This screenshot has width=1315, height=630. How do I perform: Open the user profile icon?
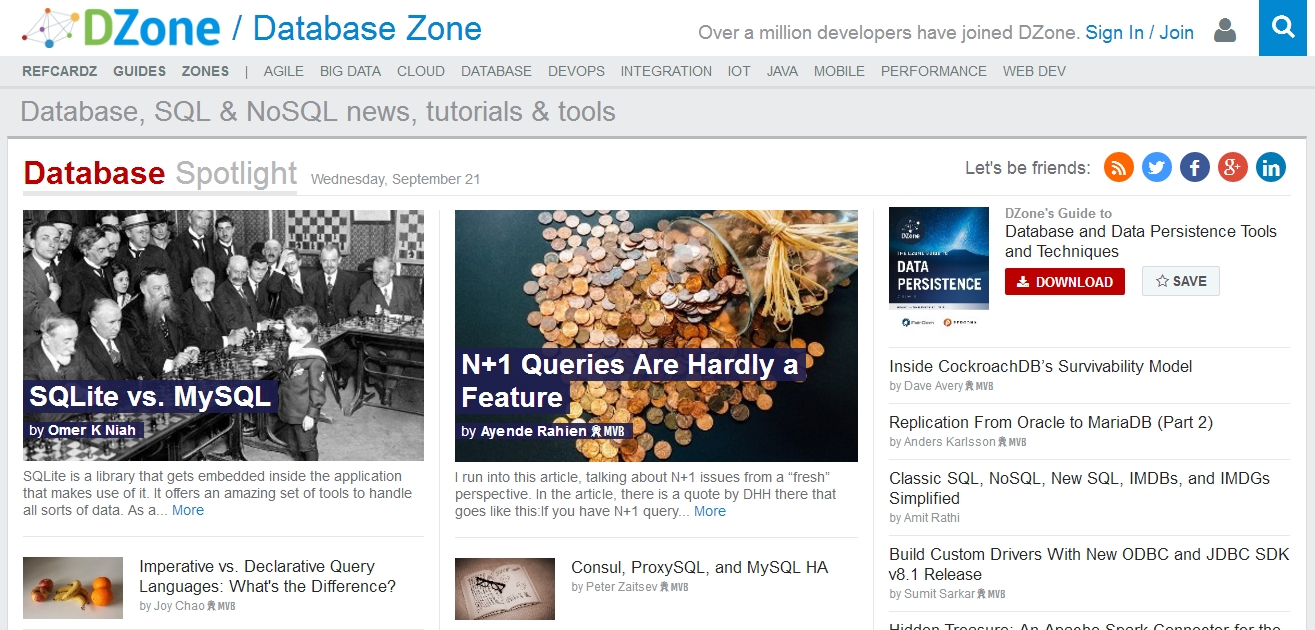pos(1224,30)
